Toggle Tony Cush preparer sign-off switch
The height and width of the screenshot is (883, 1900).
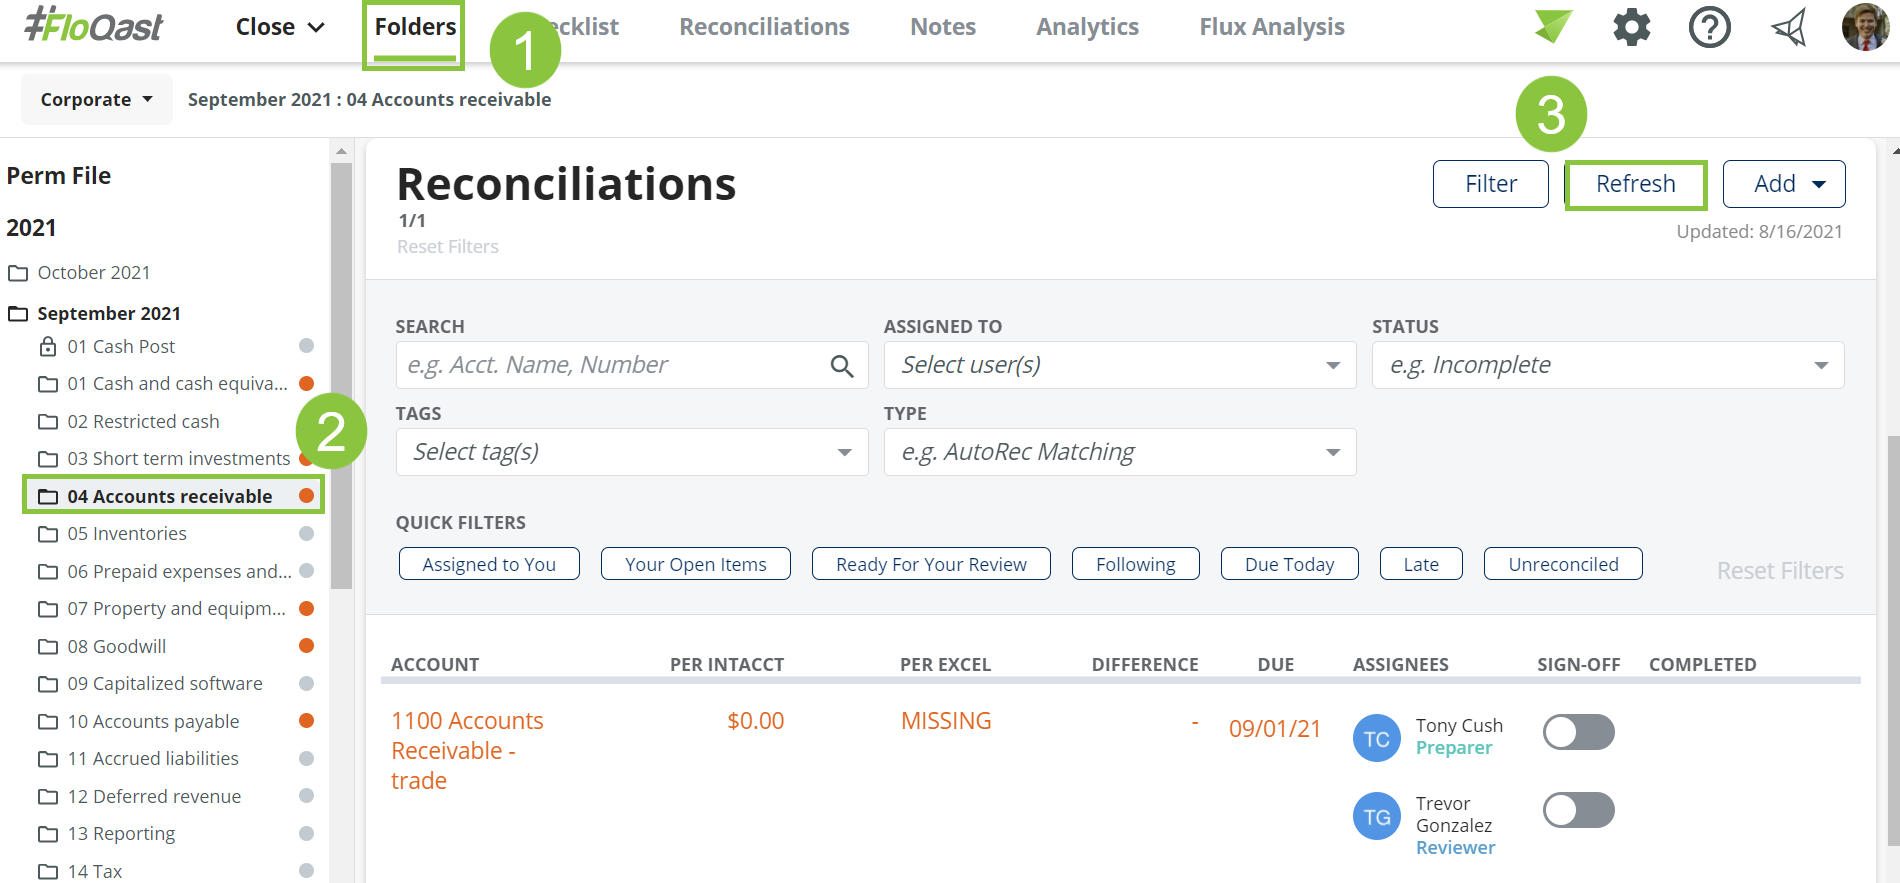click(x=1578, y=732)
